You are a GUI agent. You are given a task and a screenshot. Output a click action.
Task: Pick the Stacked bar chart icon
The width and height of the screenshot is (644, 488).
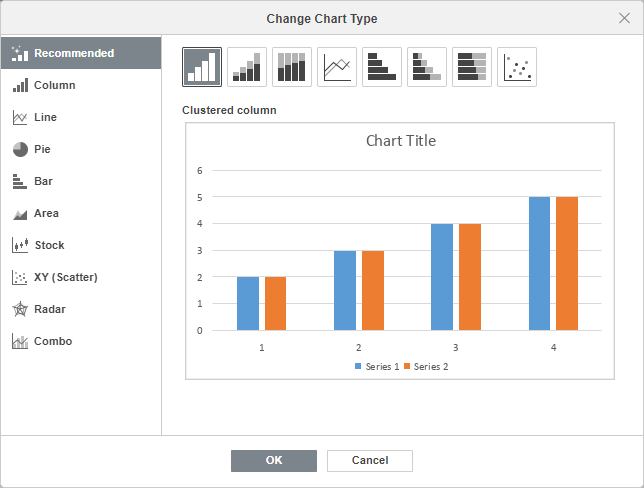(x=427, y=67)
